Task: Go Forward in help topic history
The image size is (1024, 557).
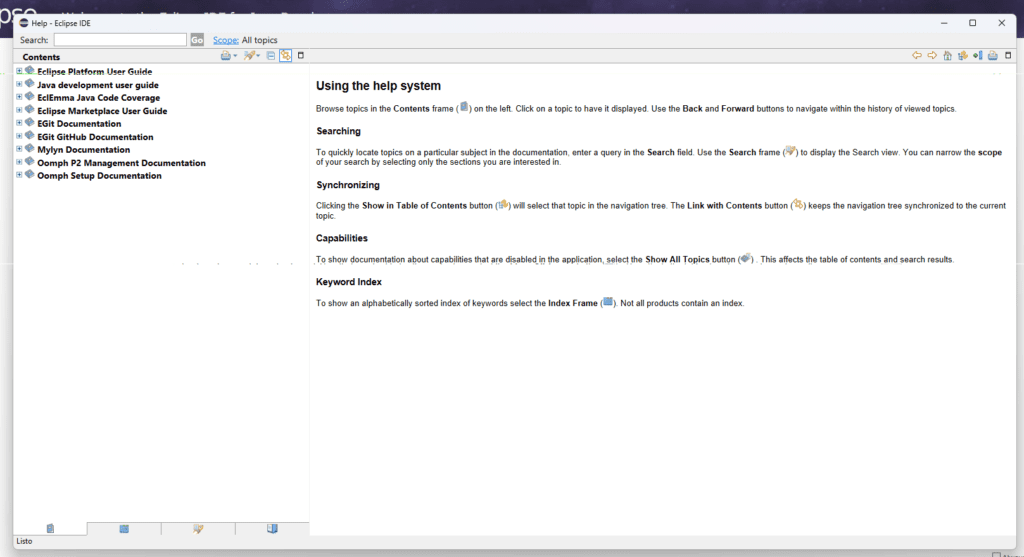Action: coord(932,56)
